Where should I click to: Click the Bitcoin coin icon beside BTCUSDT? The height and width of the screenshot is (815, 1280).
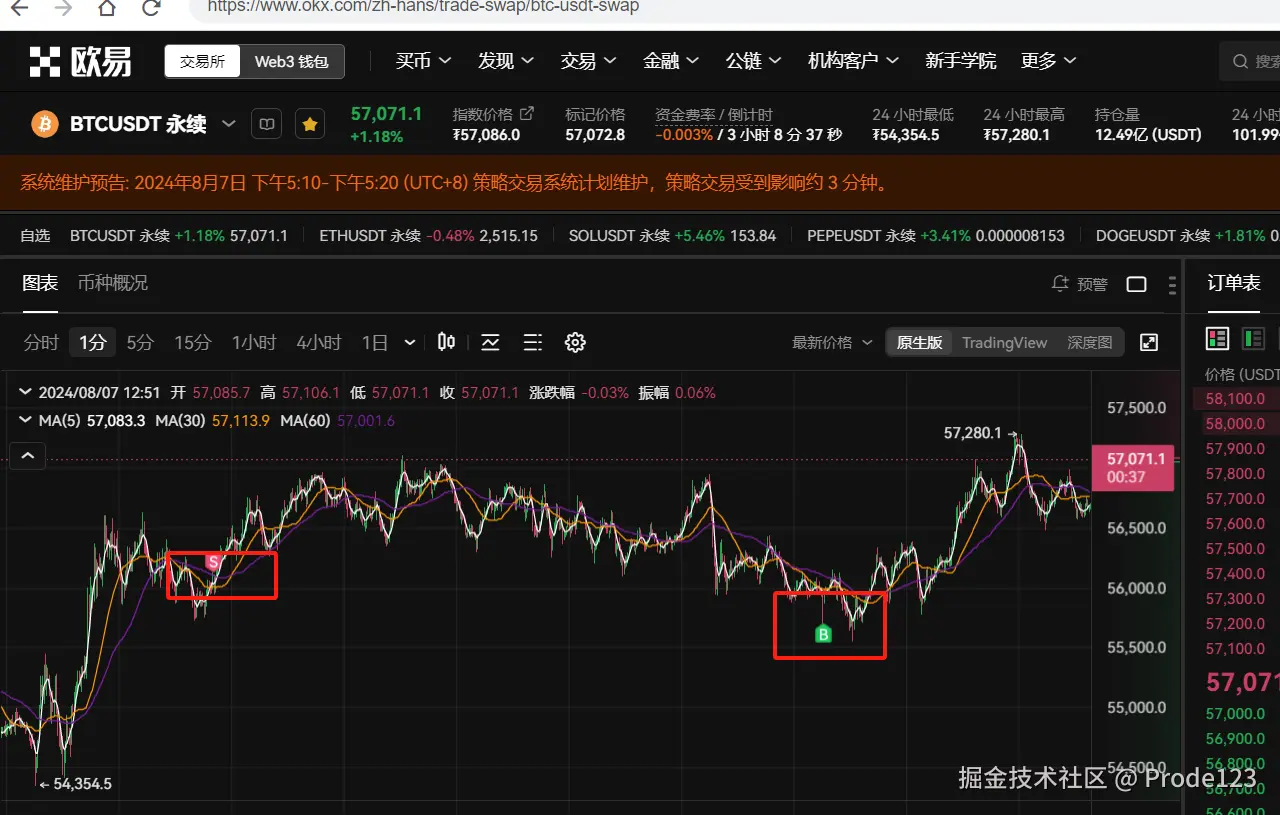click(45, 124)
